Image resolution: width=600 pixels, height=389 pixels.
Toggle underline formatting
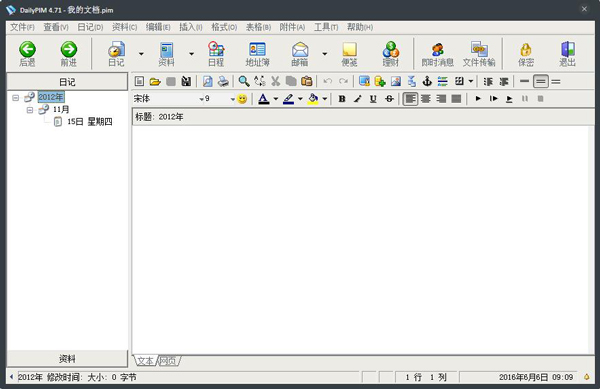coord(373,99)
